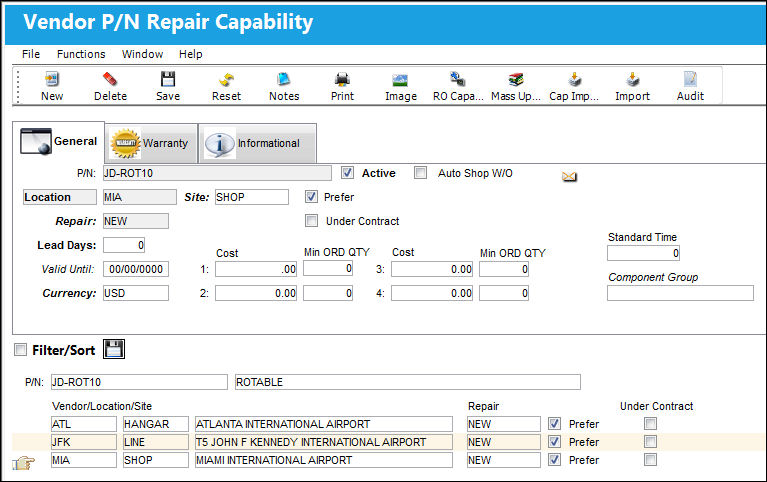Click the floppy disk icon beside Filter/Sort
The width and height of the screenshot is (767, 482).
coord(114,349)
